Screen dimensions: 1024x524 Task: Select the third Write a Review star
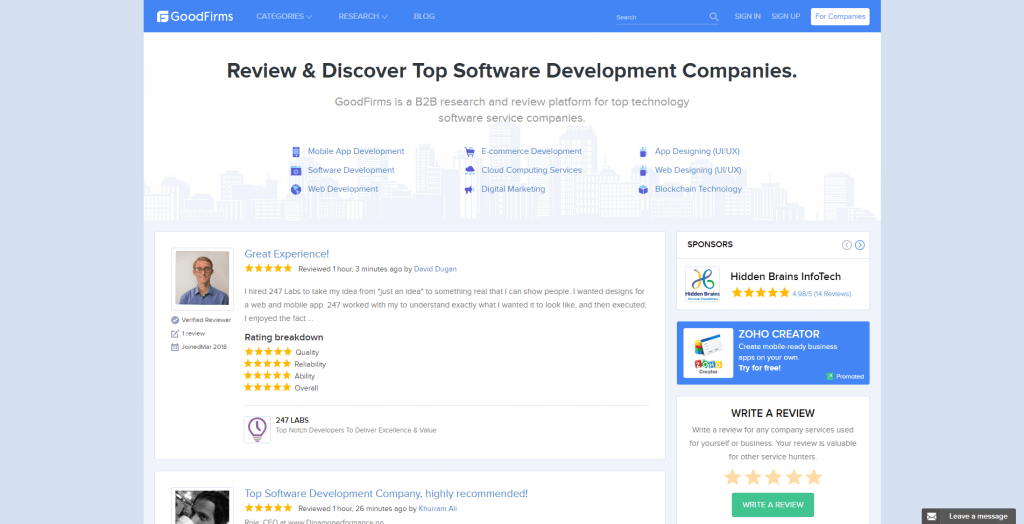[773, 477]
